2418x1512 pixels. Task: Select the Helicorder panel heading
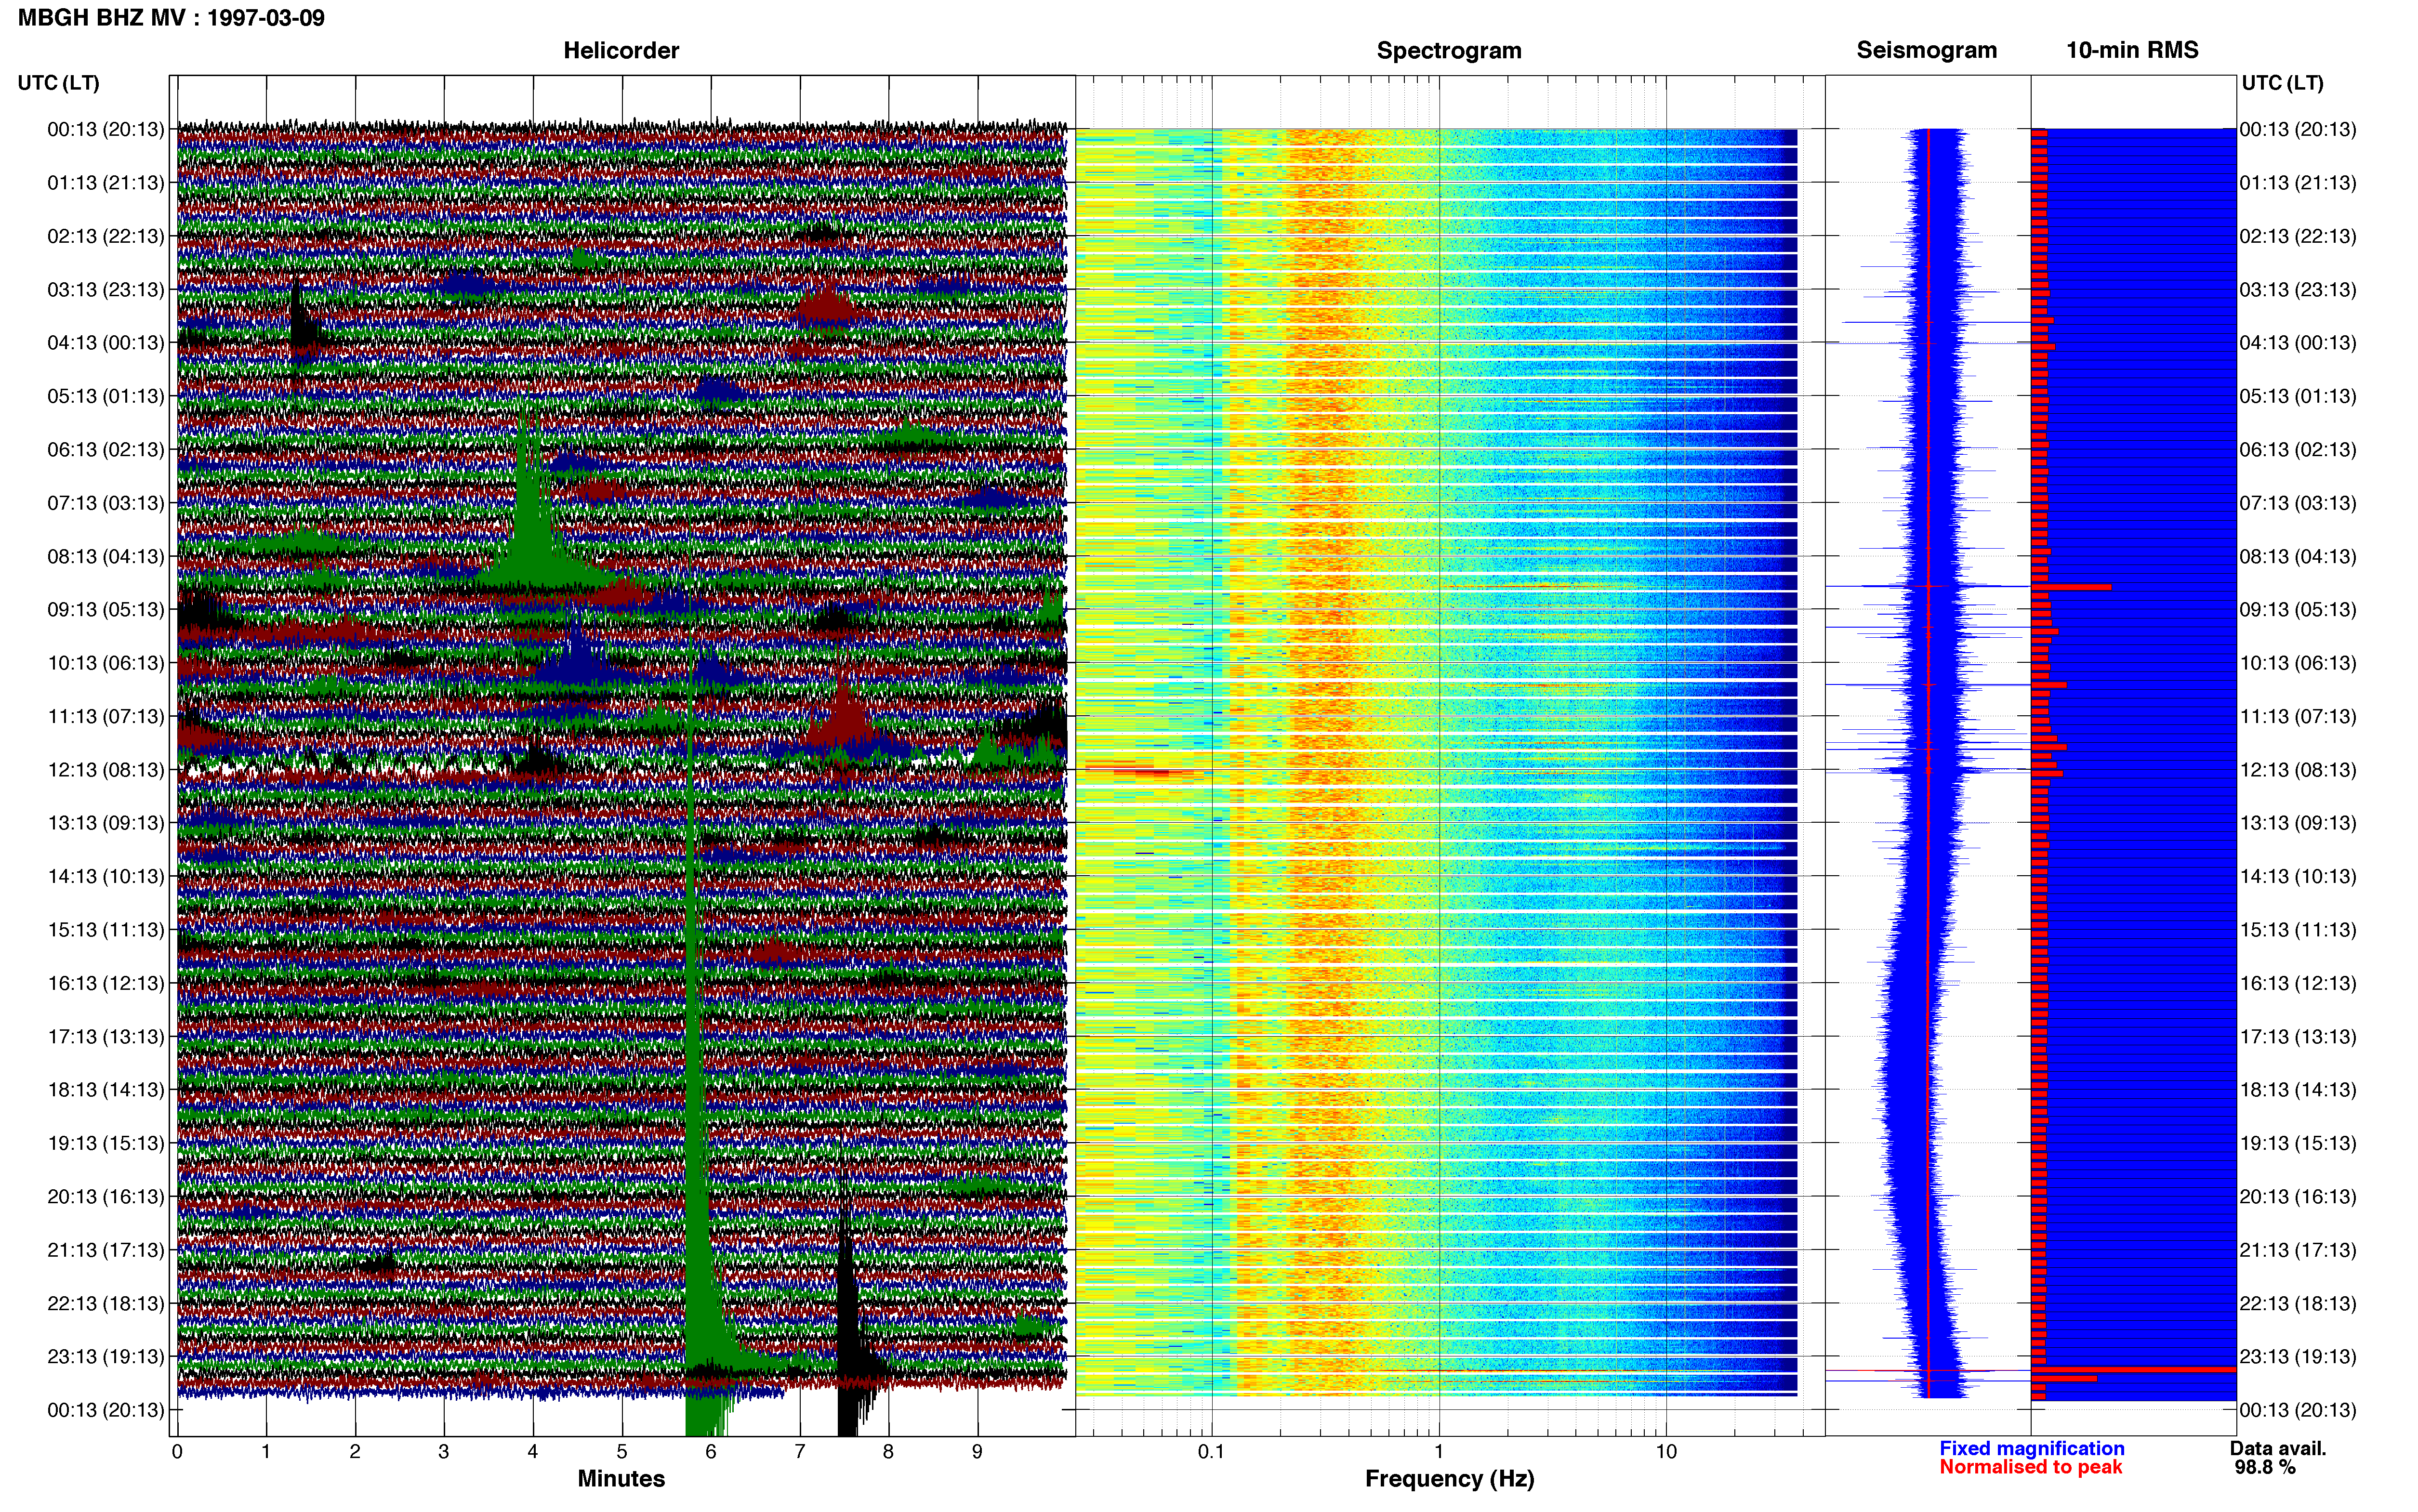click(x=621, y=50)
